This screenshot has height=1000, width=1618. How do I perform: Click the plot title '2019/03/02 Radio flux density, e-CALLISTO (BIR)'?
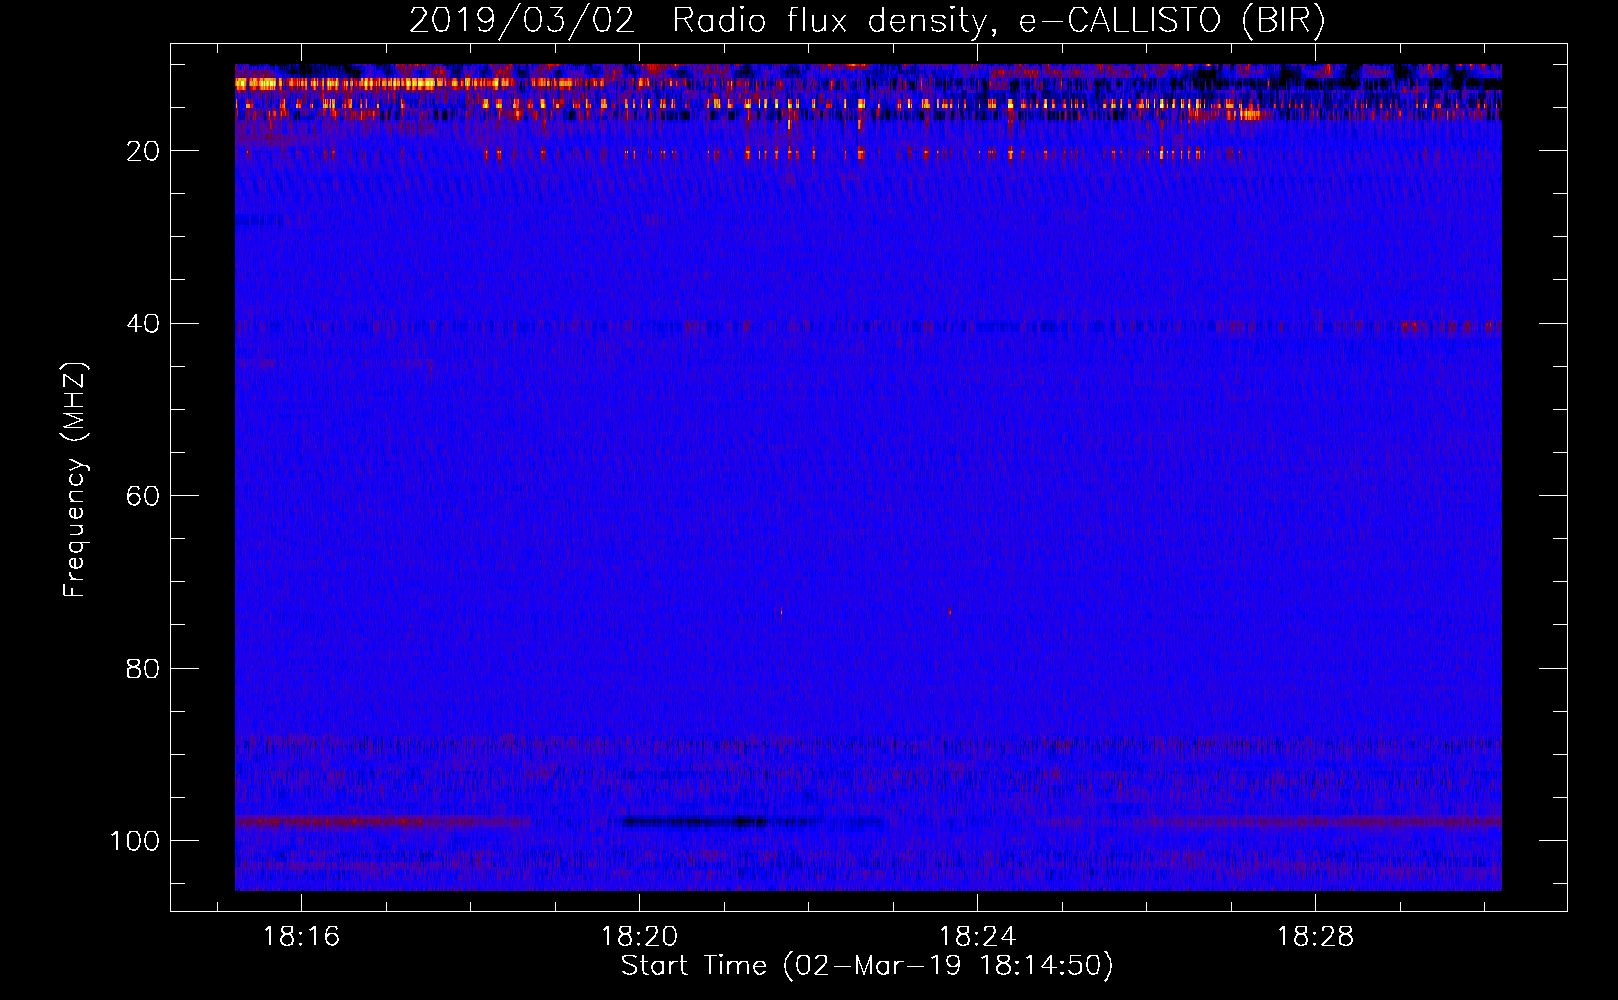tap(867, 20)
